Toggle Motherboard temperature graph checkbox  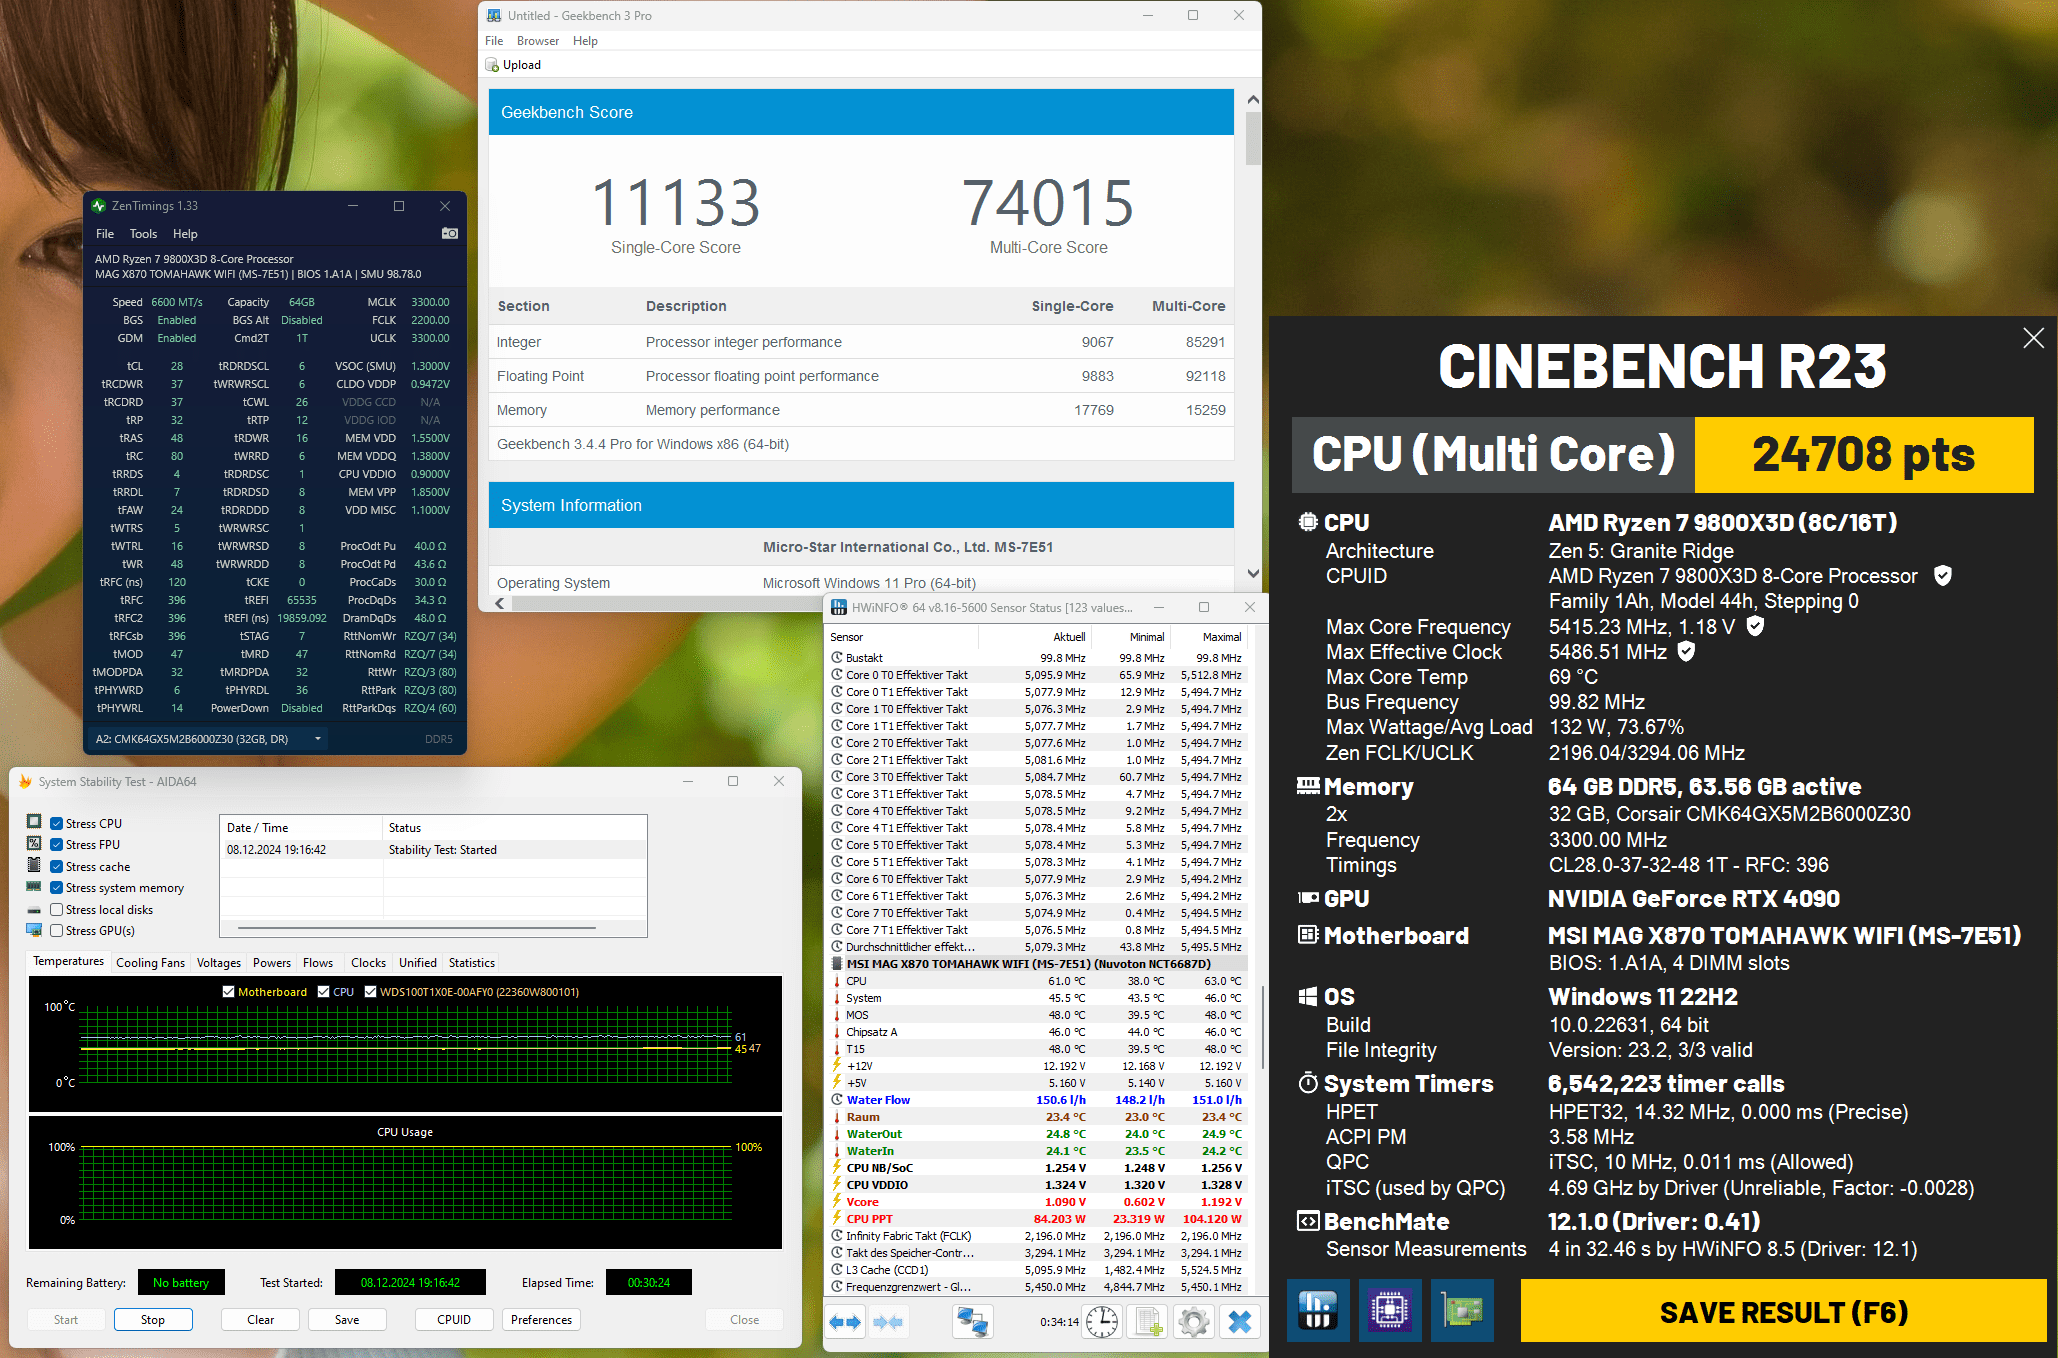[x=229, y=992]
